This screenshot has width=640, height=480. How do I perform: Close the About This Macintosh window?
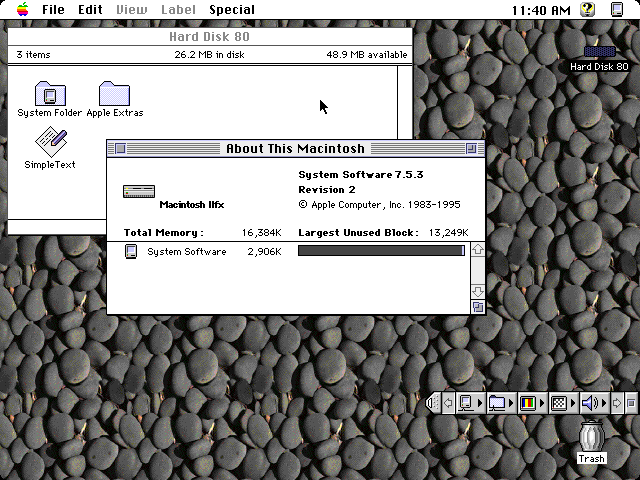tap(120, 149)
